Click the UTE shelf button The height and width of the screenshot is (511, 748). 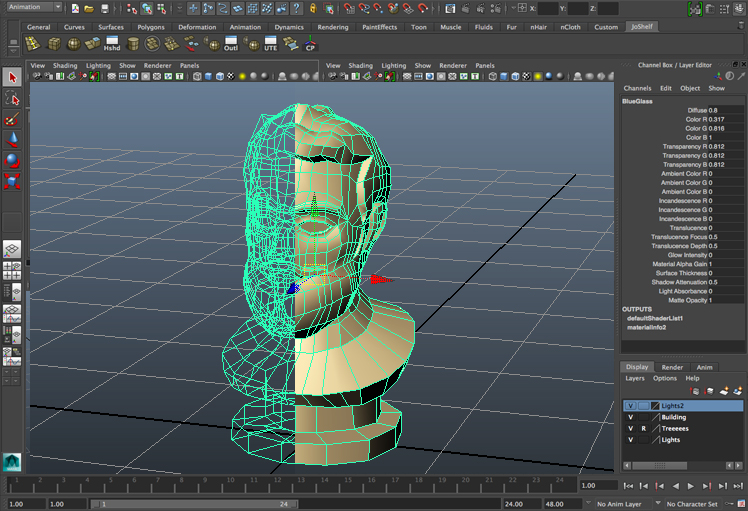click(270, 44)
